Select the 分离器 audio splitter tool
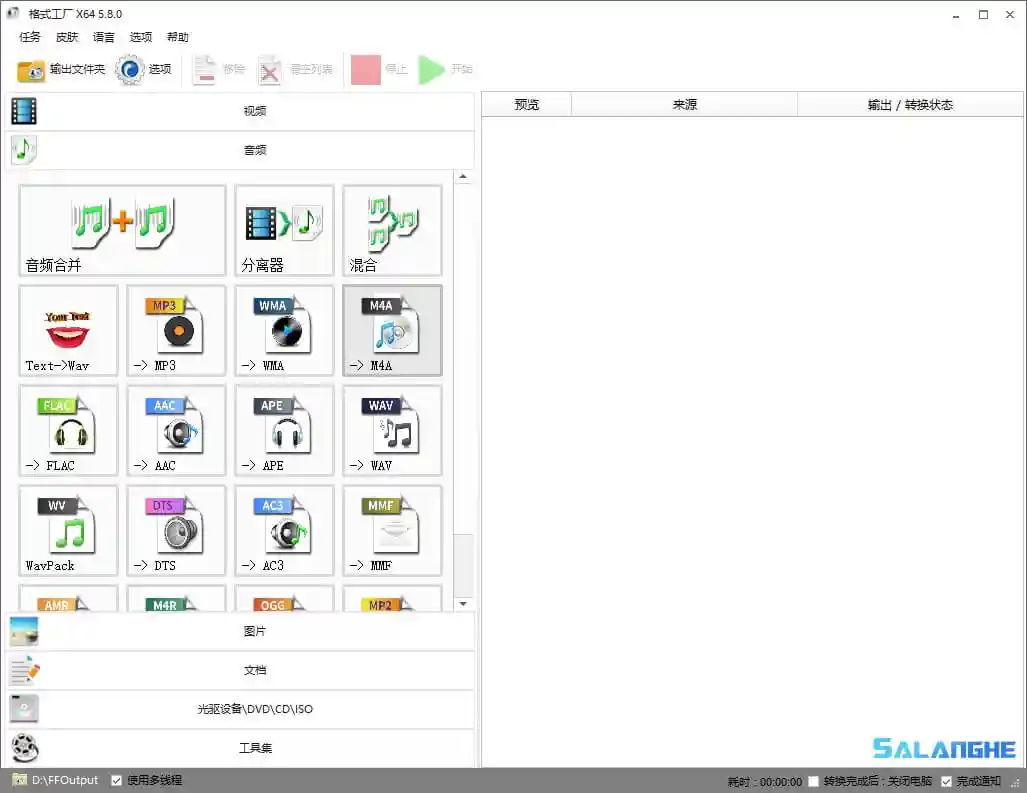 coord(284,230)
